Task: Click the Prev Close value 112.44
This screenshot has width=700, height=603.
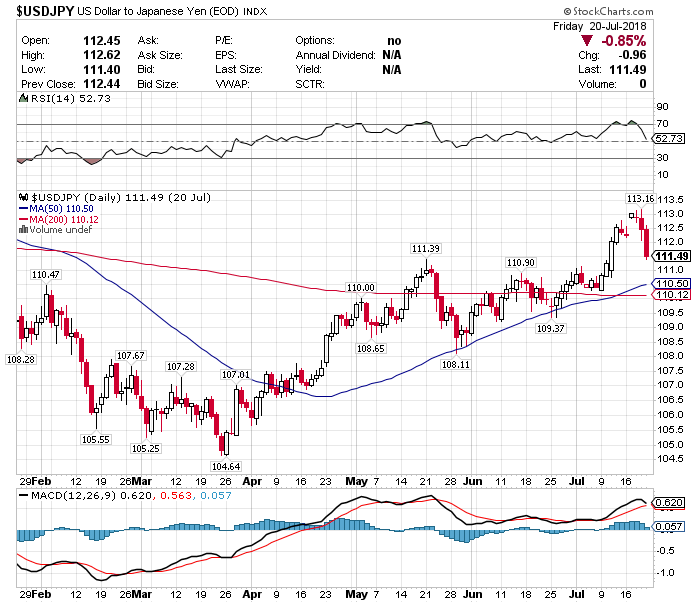Action: click(x=102, y=84)
